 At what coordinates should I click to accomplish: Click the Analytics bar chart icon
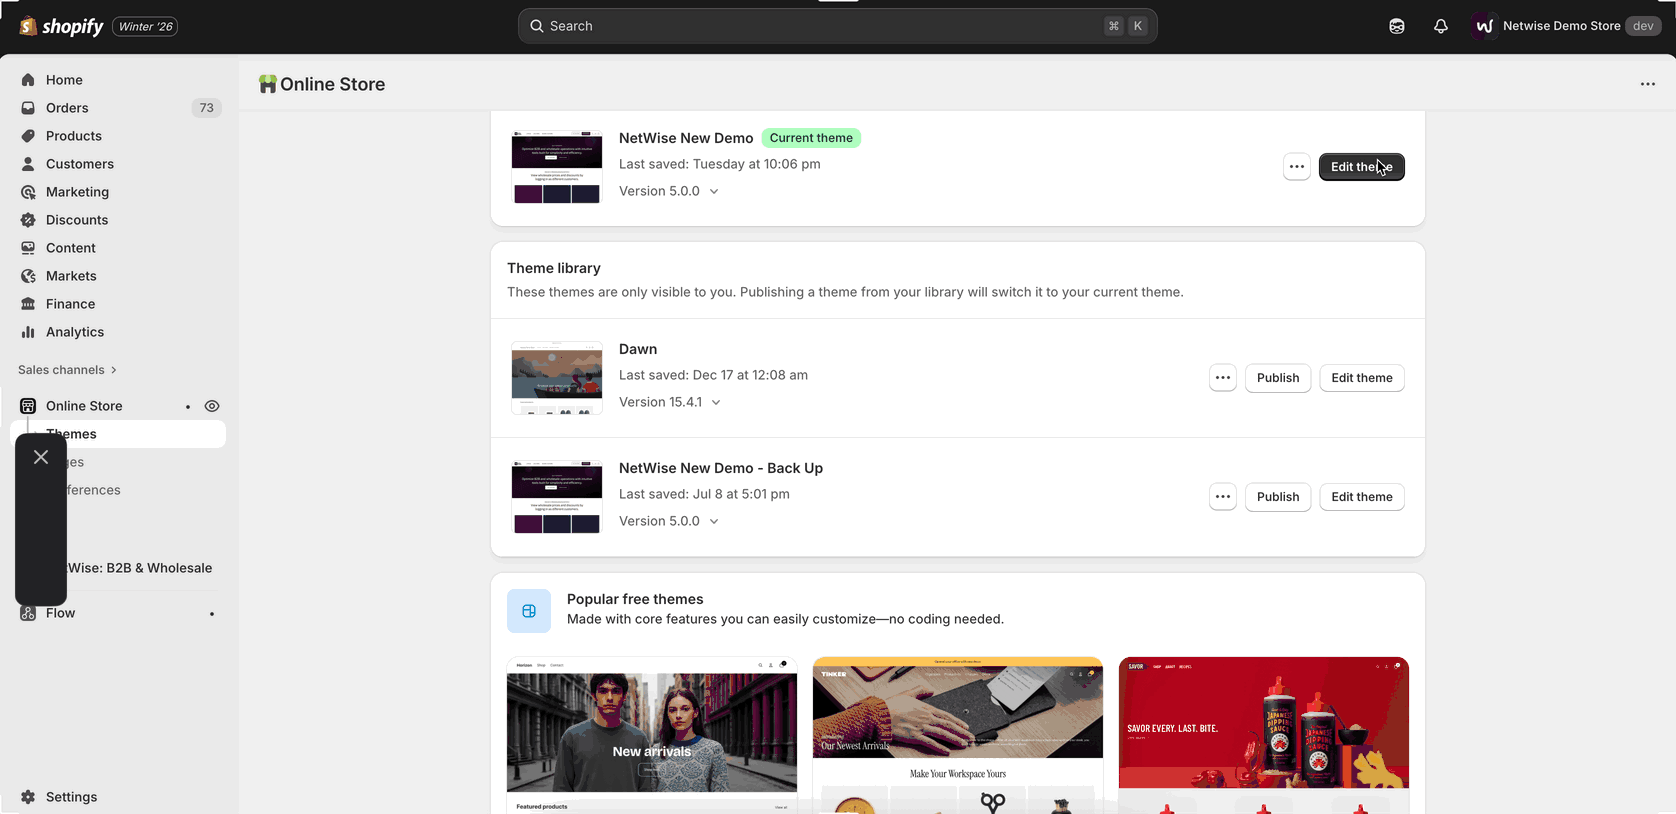click(28, 332)
